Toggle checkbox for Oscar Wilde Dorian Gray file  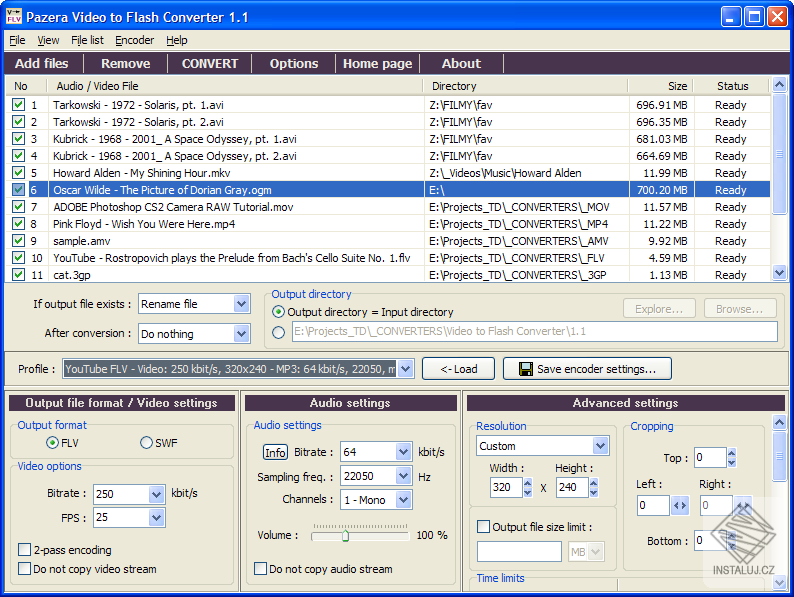point(19,190)
